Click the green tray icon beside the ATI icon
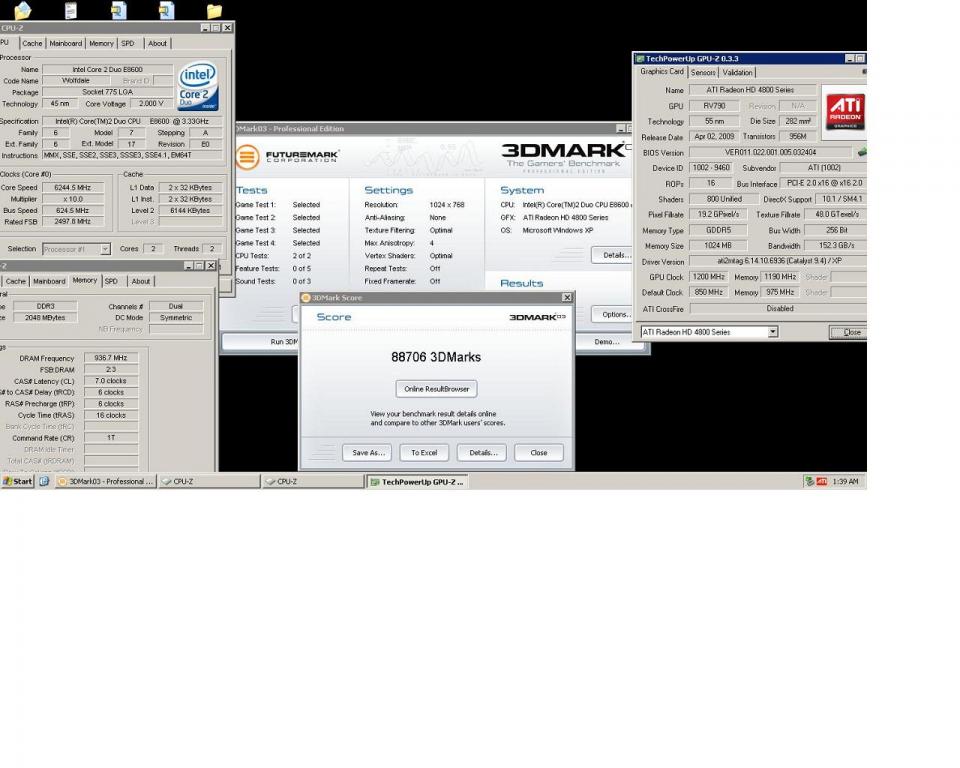This screenshot has width=960, height=768. click(x=809, y=482)
